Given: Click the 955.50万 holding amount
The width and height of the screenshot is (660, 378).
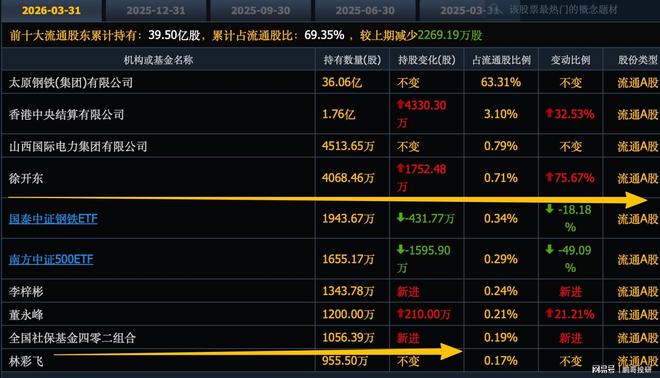Looking at the screenshot, I should click(345, 361).
